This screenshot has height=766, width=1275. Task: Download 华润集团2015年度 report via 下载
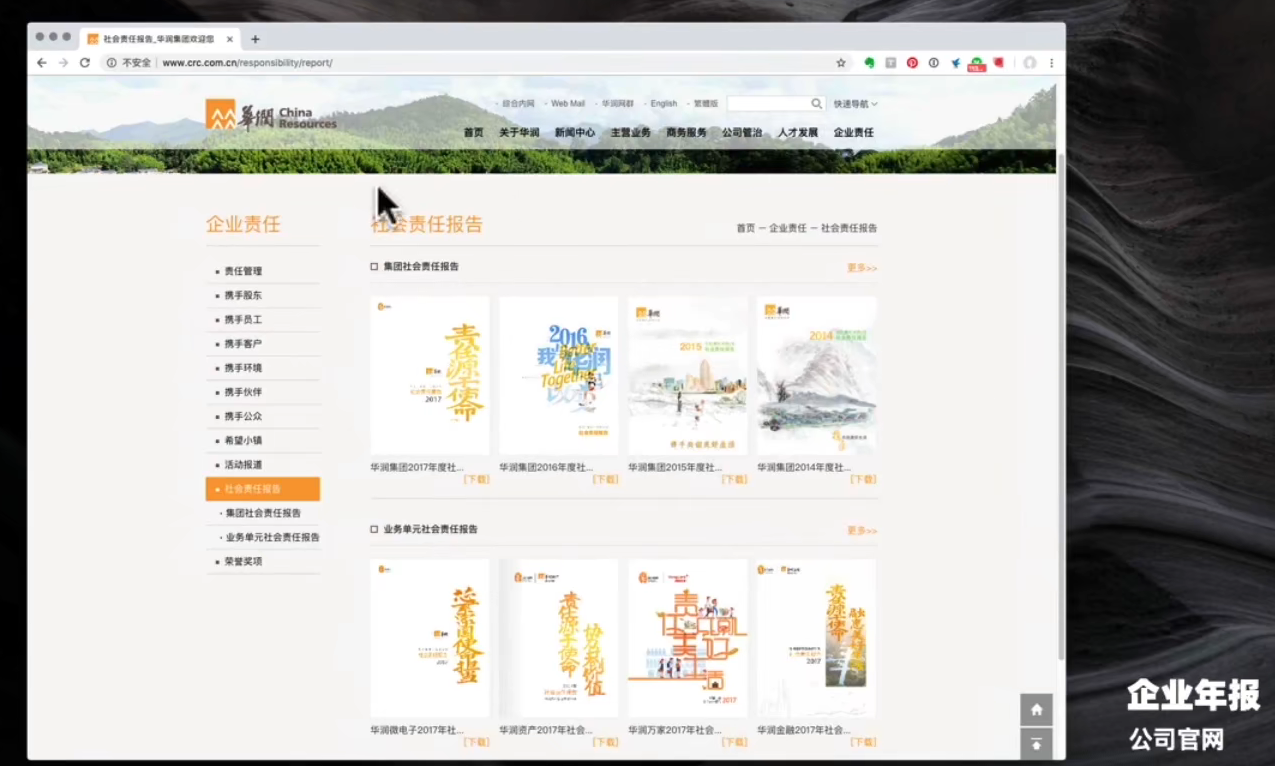click(x=734, y=480)
